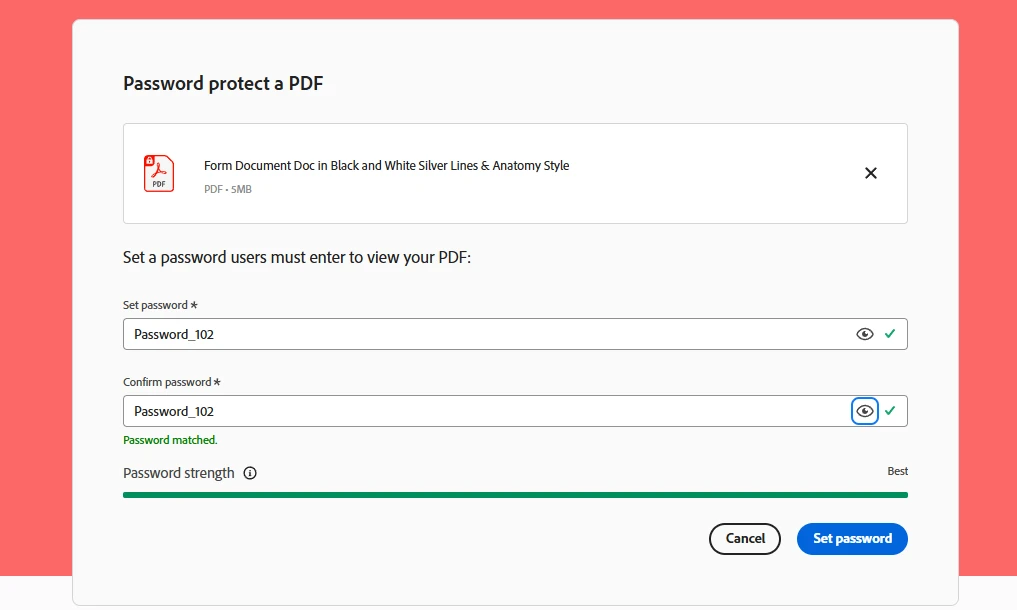
Task: Select the Confirm password input field
Action: [x=400, y=410]
